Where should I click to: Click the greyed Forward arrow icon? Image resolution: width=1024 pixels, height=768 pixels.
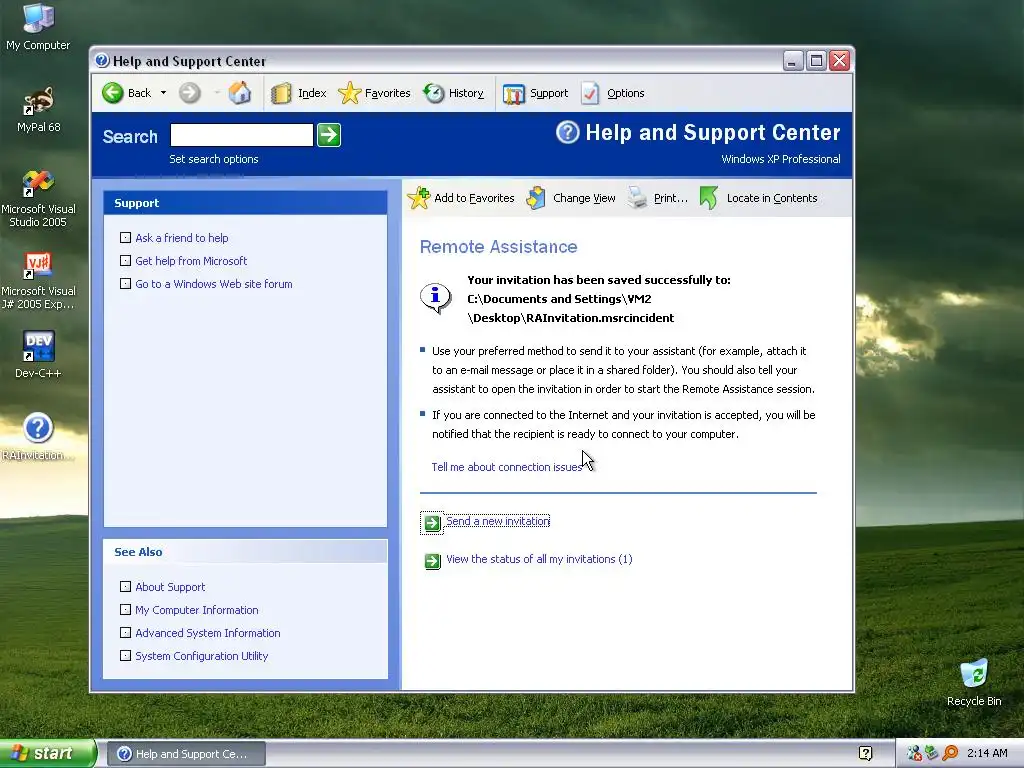tap(189, 93)
